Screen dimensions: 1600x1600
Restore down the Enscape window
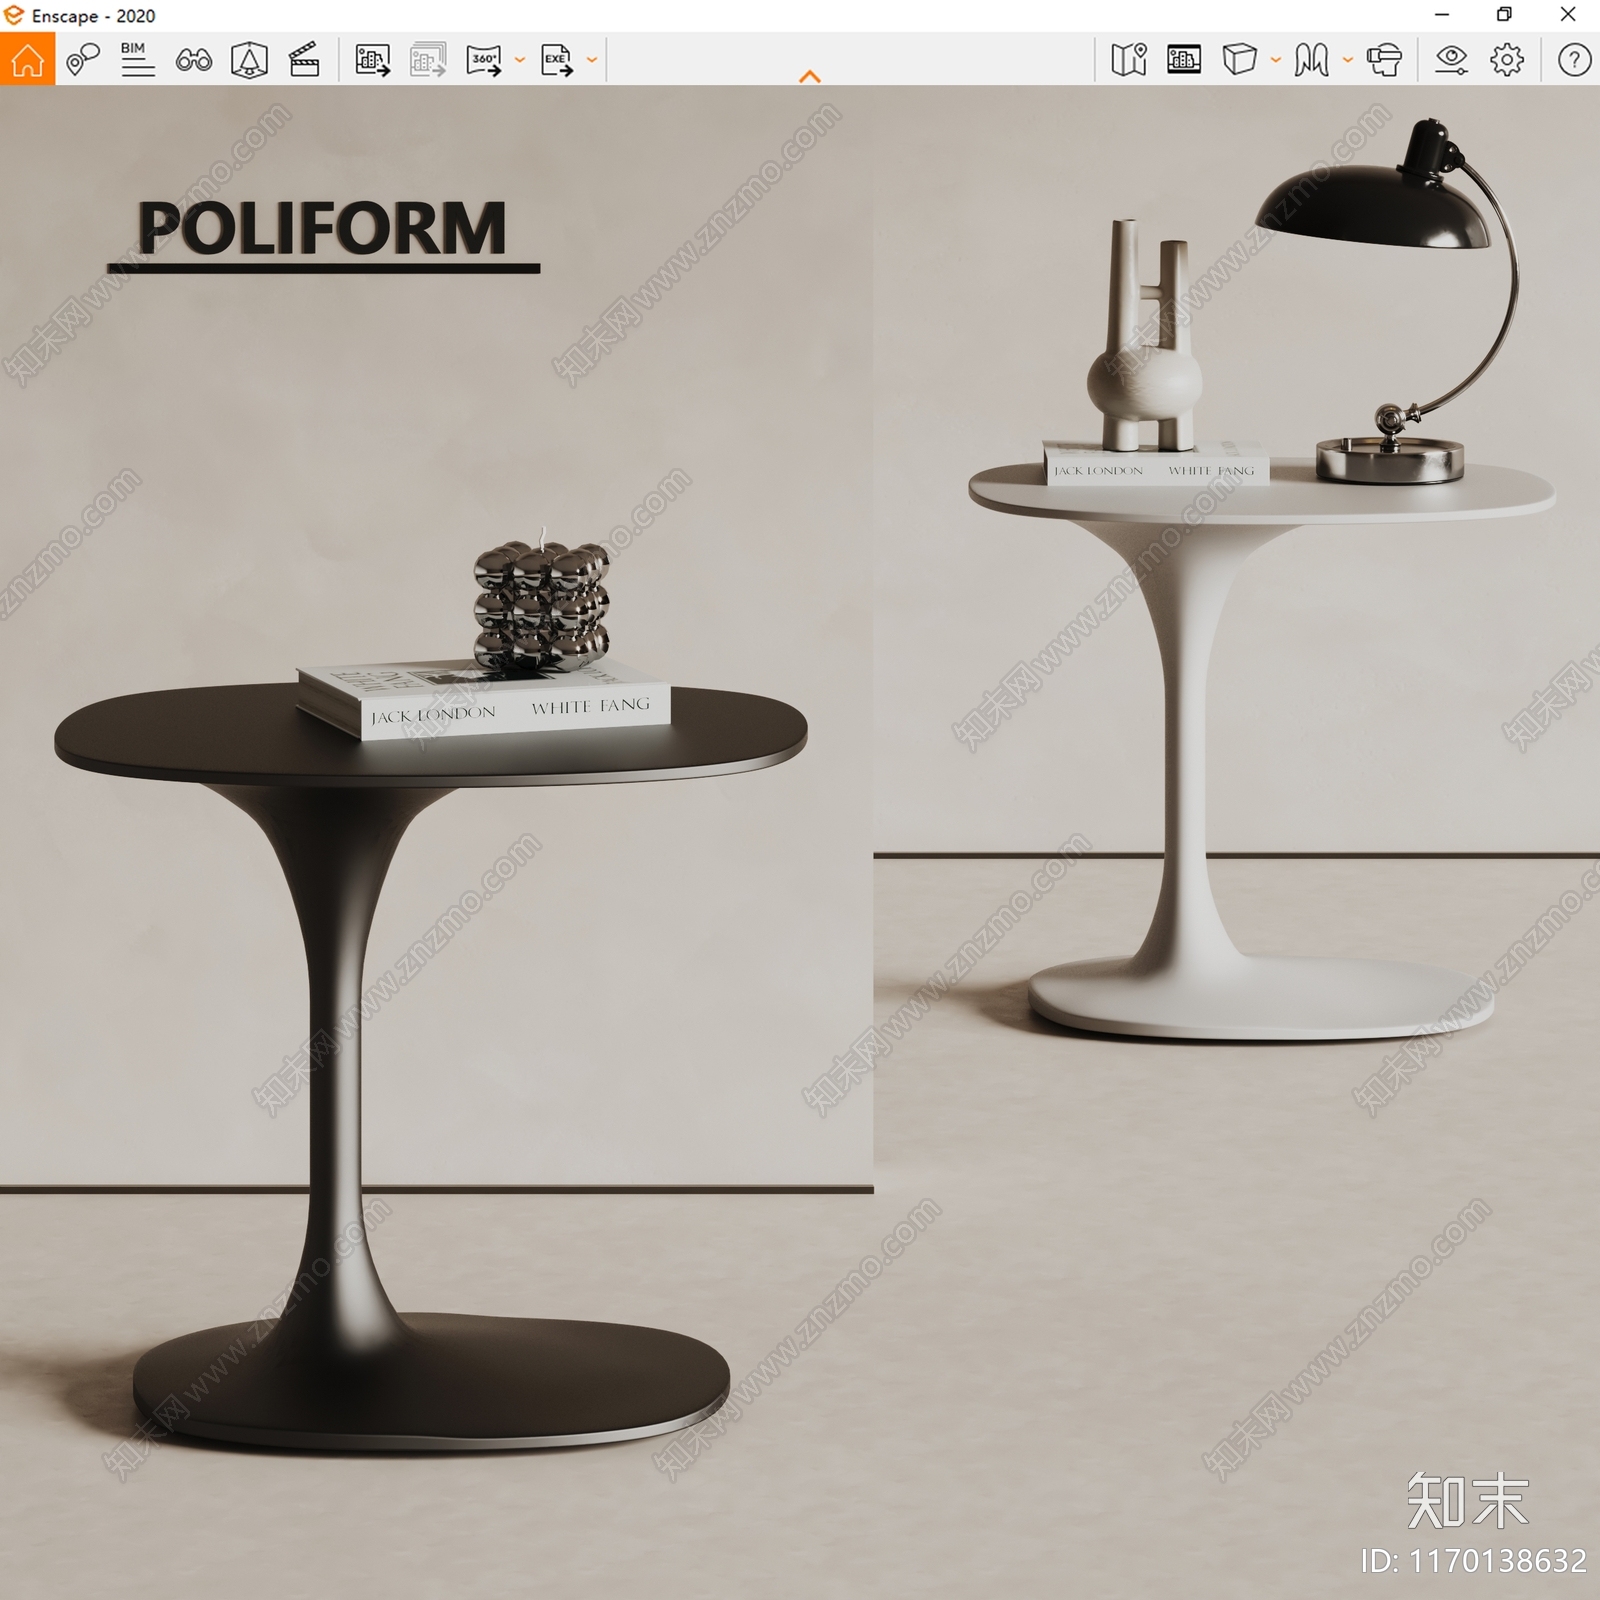1504,15
